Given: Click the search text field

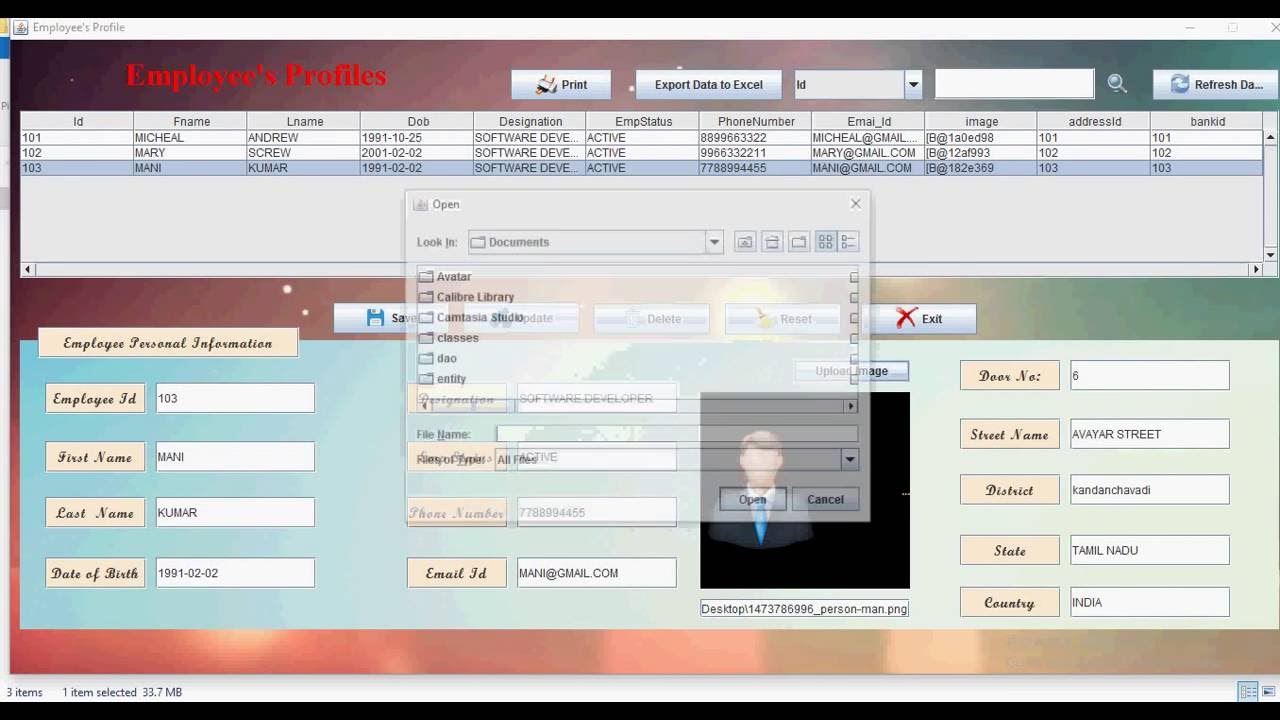Looking at the screenshot, I should (1014, 84).
